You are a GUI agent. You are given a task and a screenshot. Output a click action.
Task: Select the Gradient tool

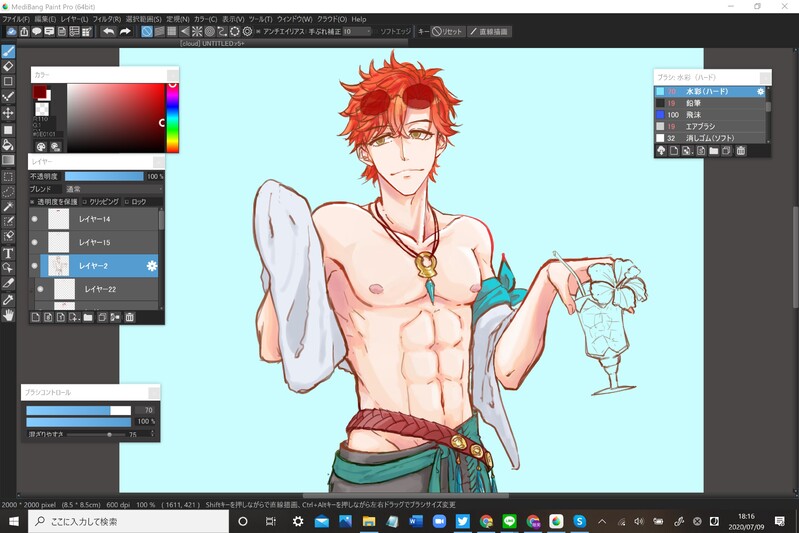click(8, 160)
